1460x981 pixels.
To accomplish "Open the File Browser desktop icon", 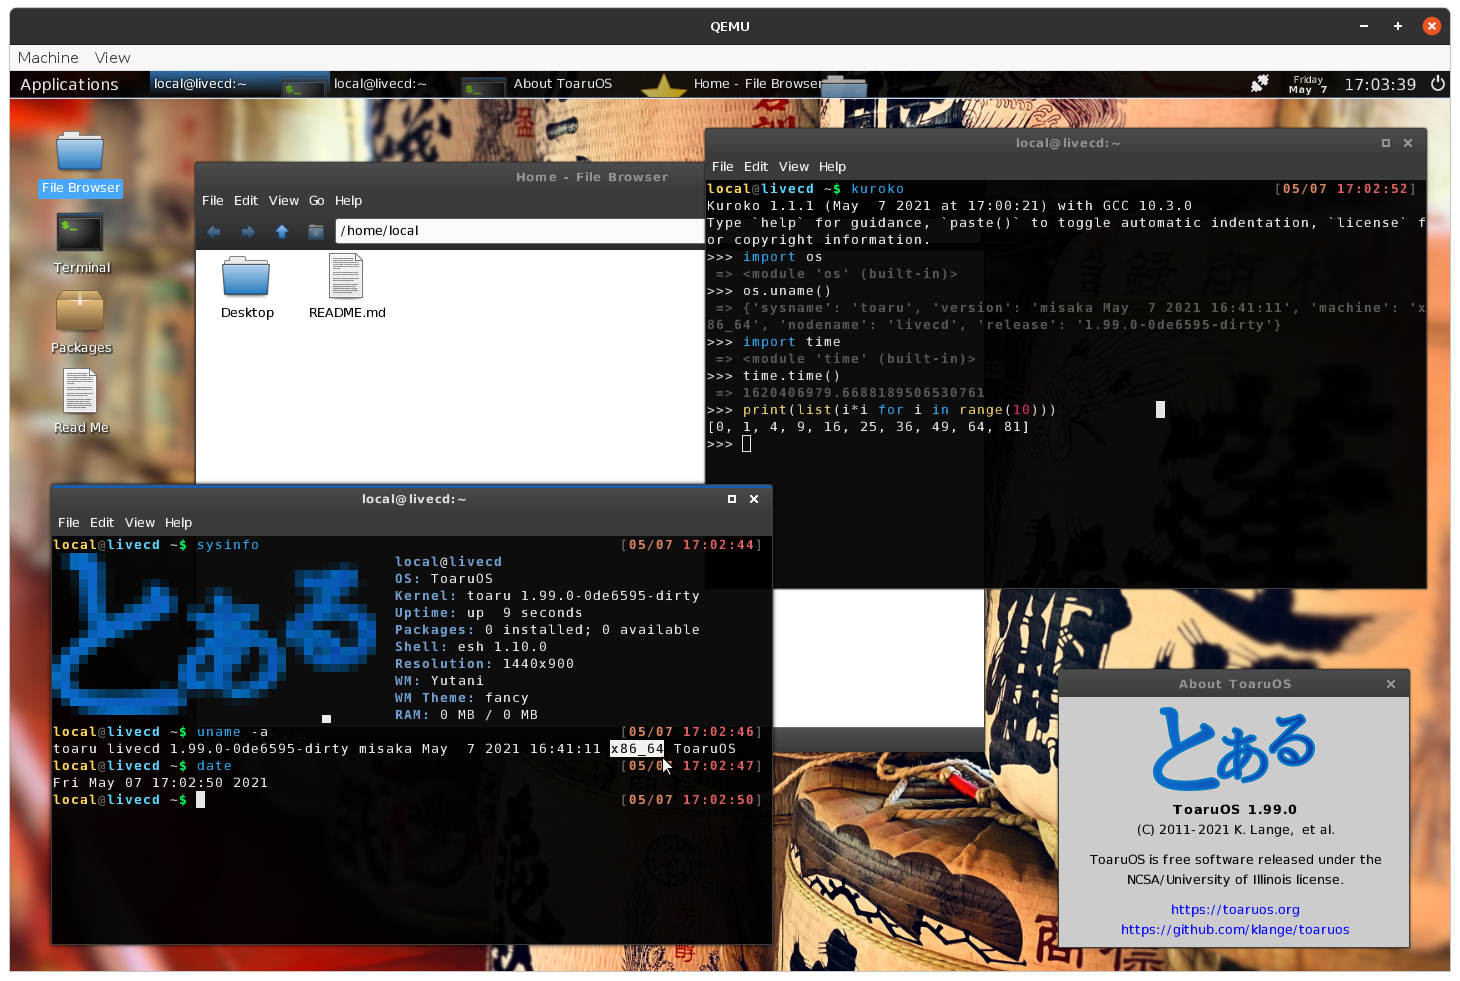I will (81, 155).
